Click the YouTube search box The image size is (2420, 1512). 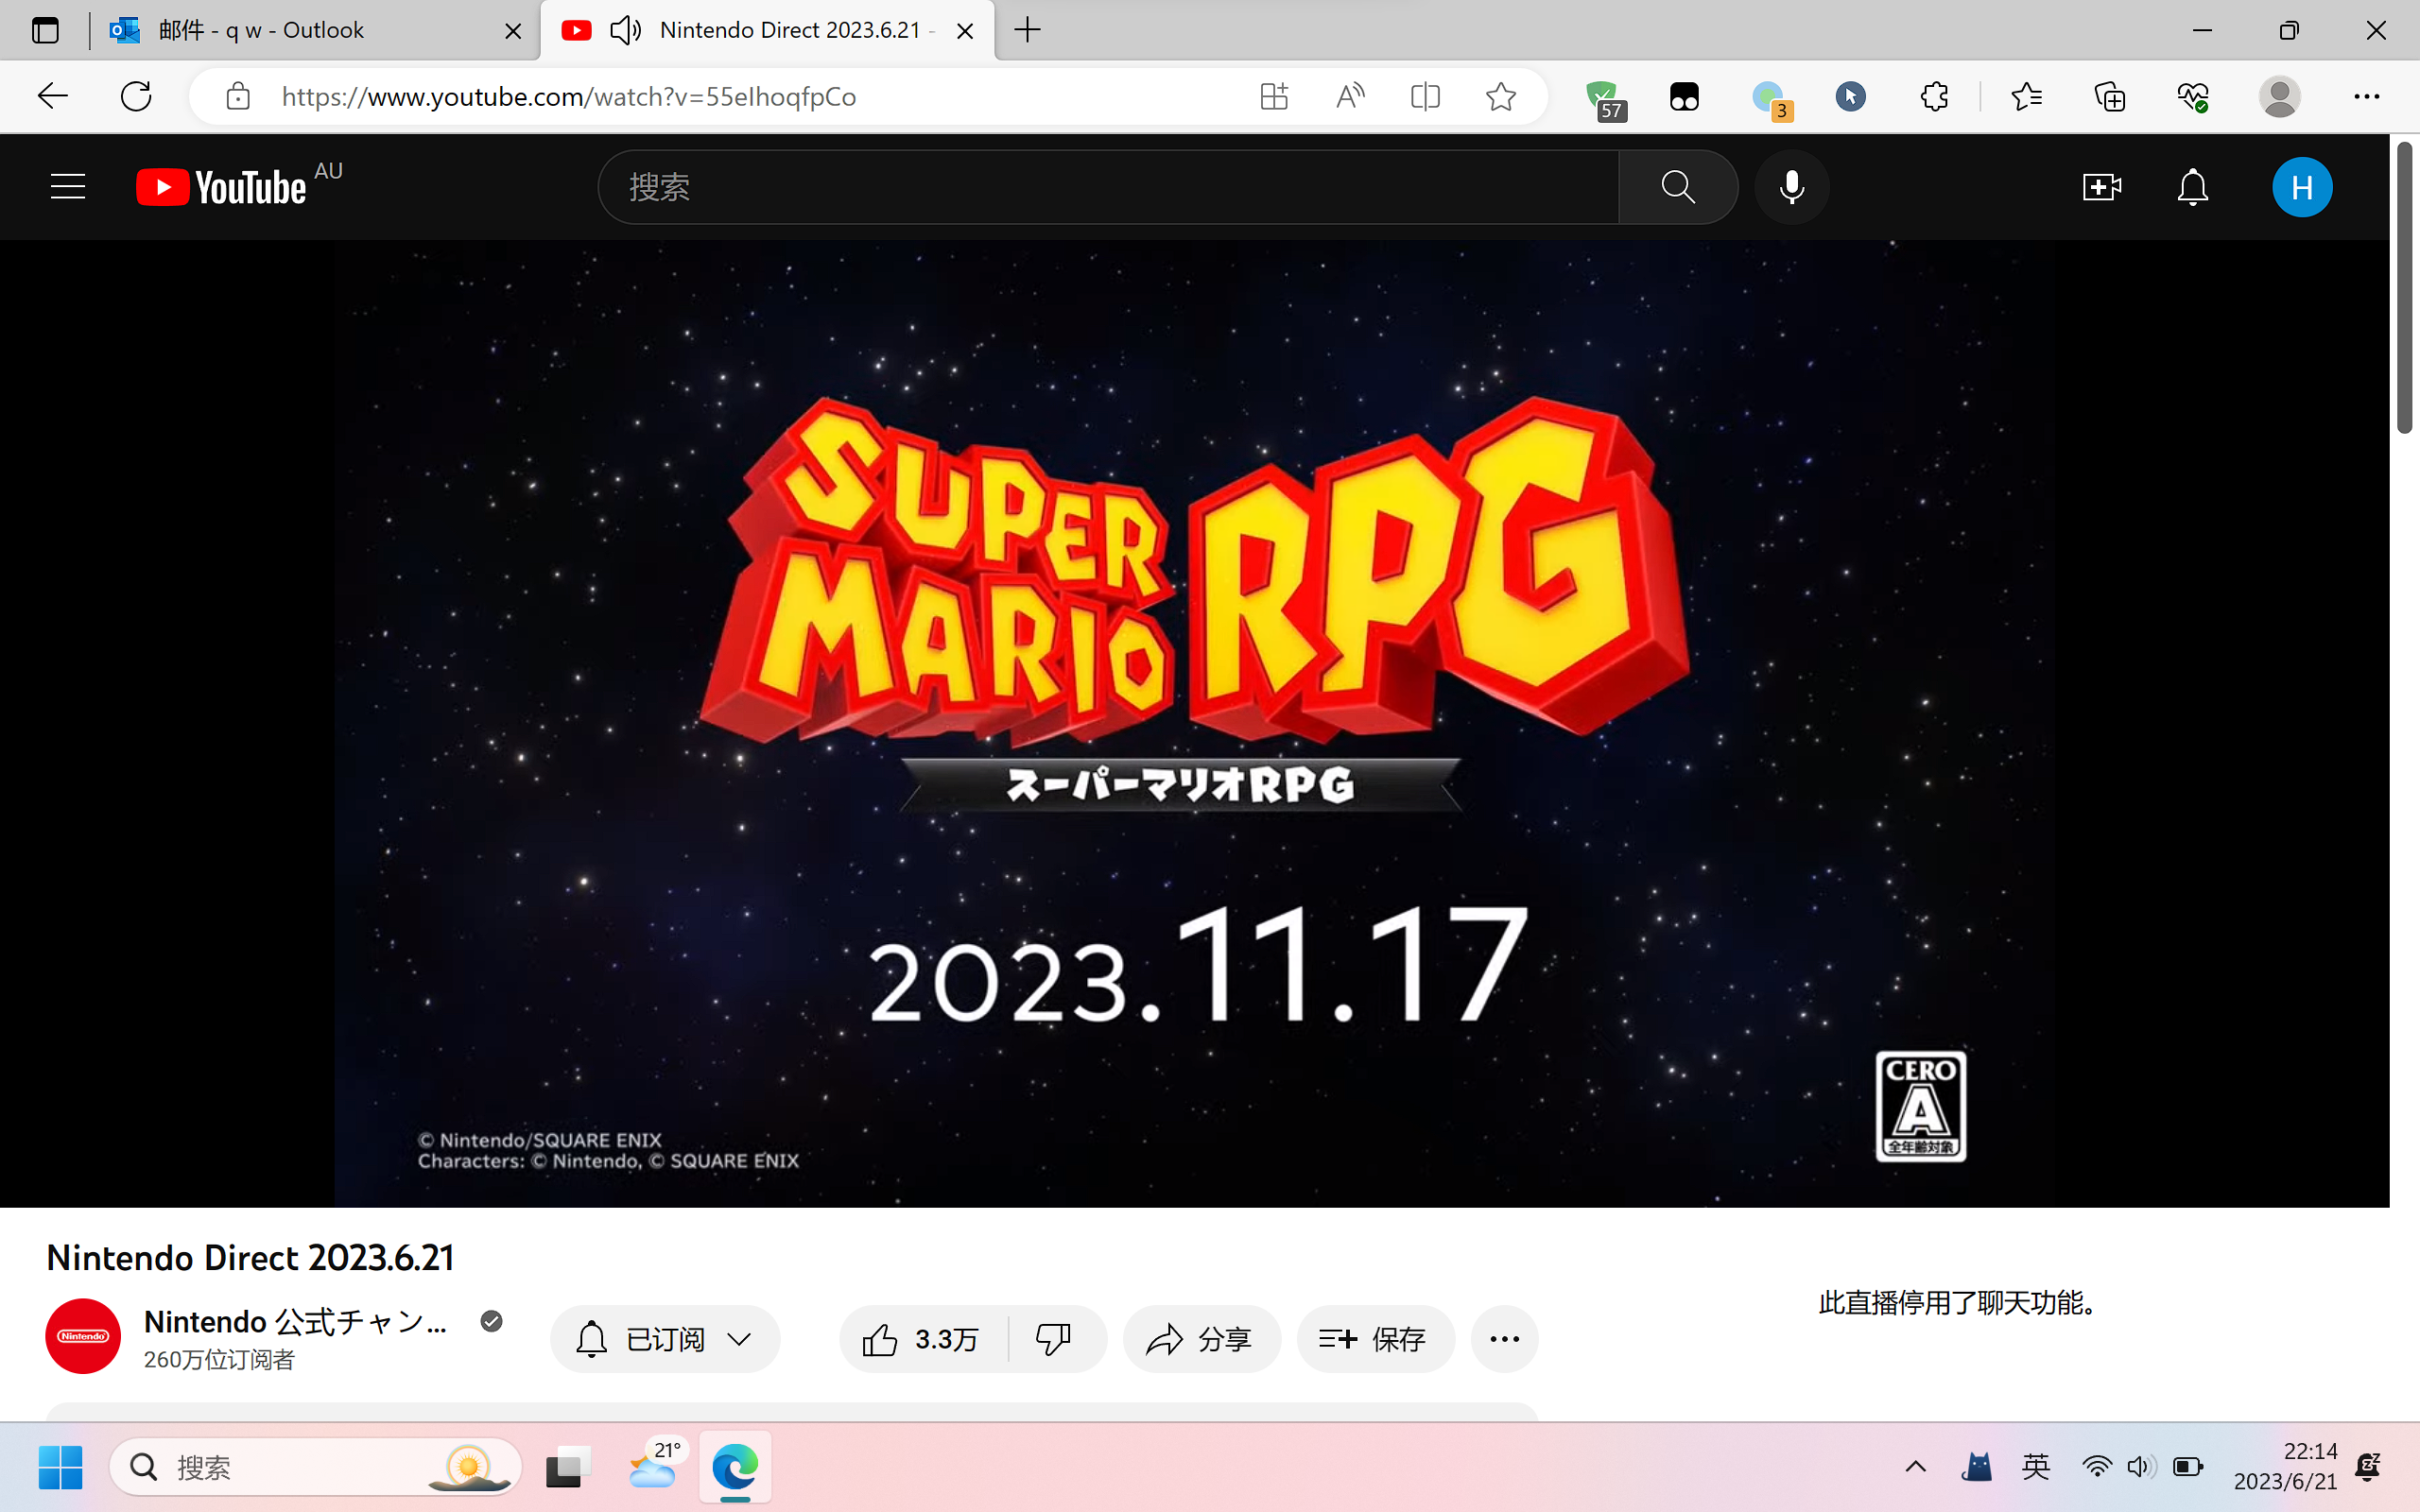click(x=1108, y=187)
